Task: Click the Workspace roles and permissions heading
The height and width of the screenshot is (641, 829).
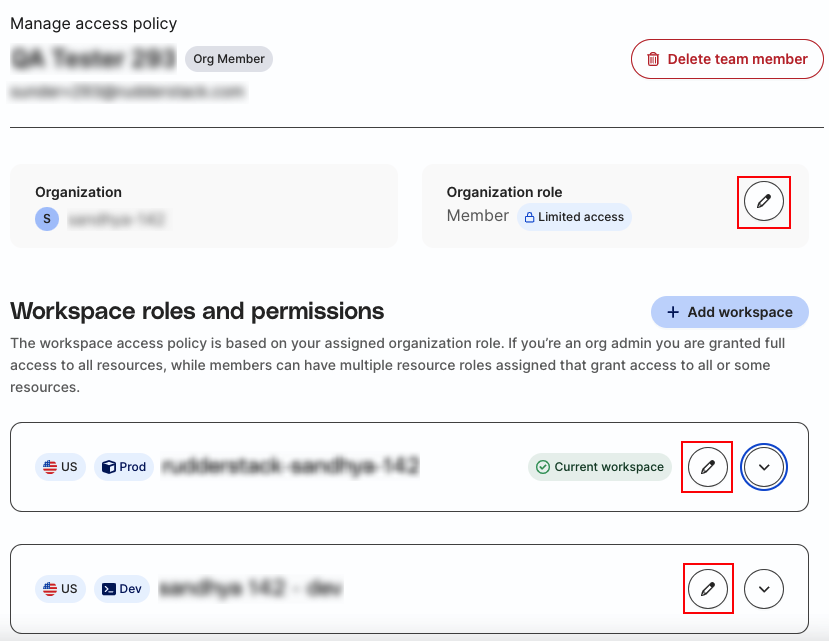Action: (x=197, y=311)
